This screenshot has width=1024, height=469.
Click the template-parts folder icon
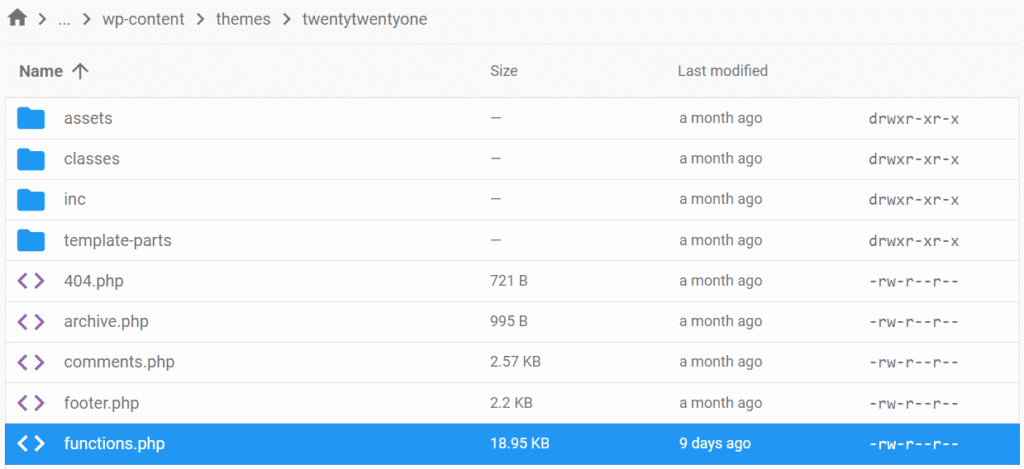click(x=31, y=241)
